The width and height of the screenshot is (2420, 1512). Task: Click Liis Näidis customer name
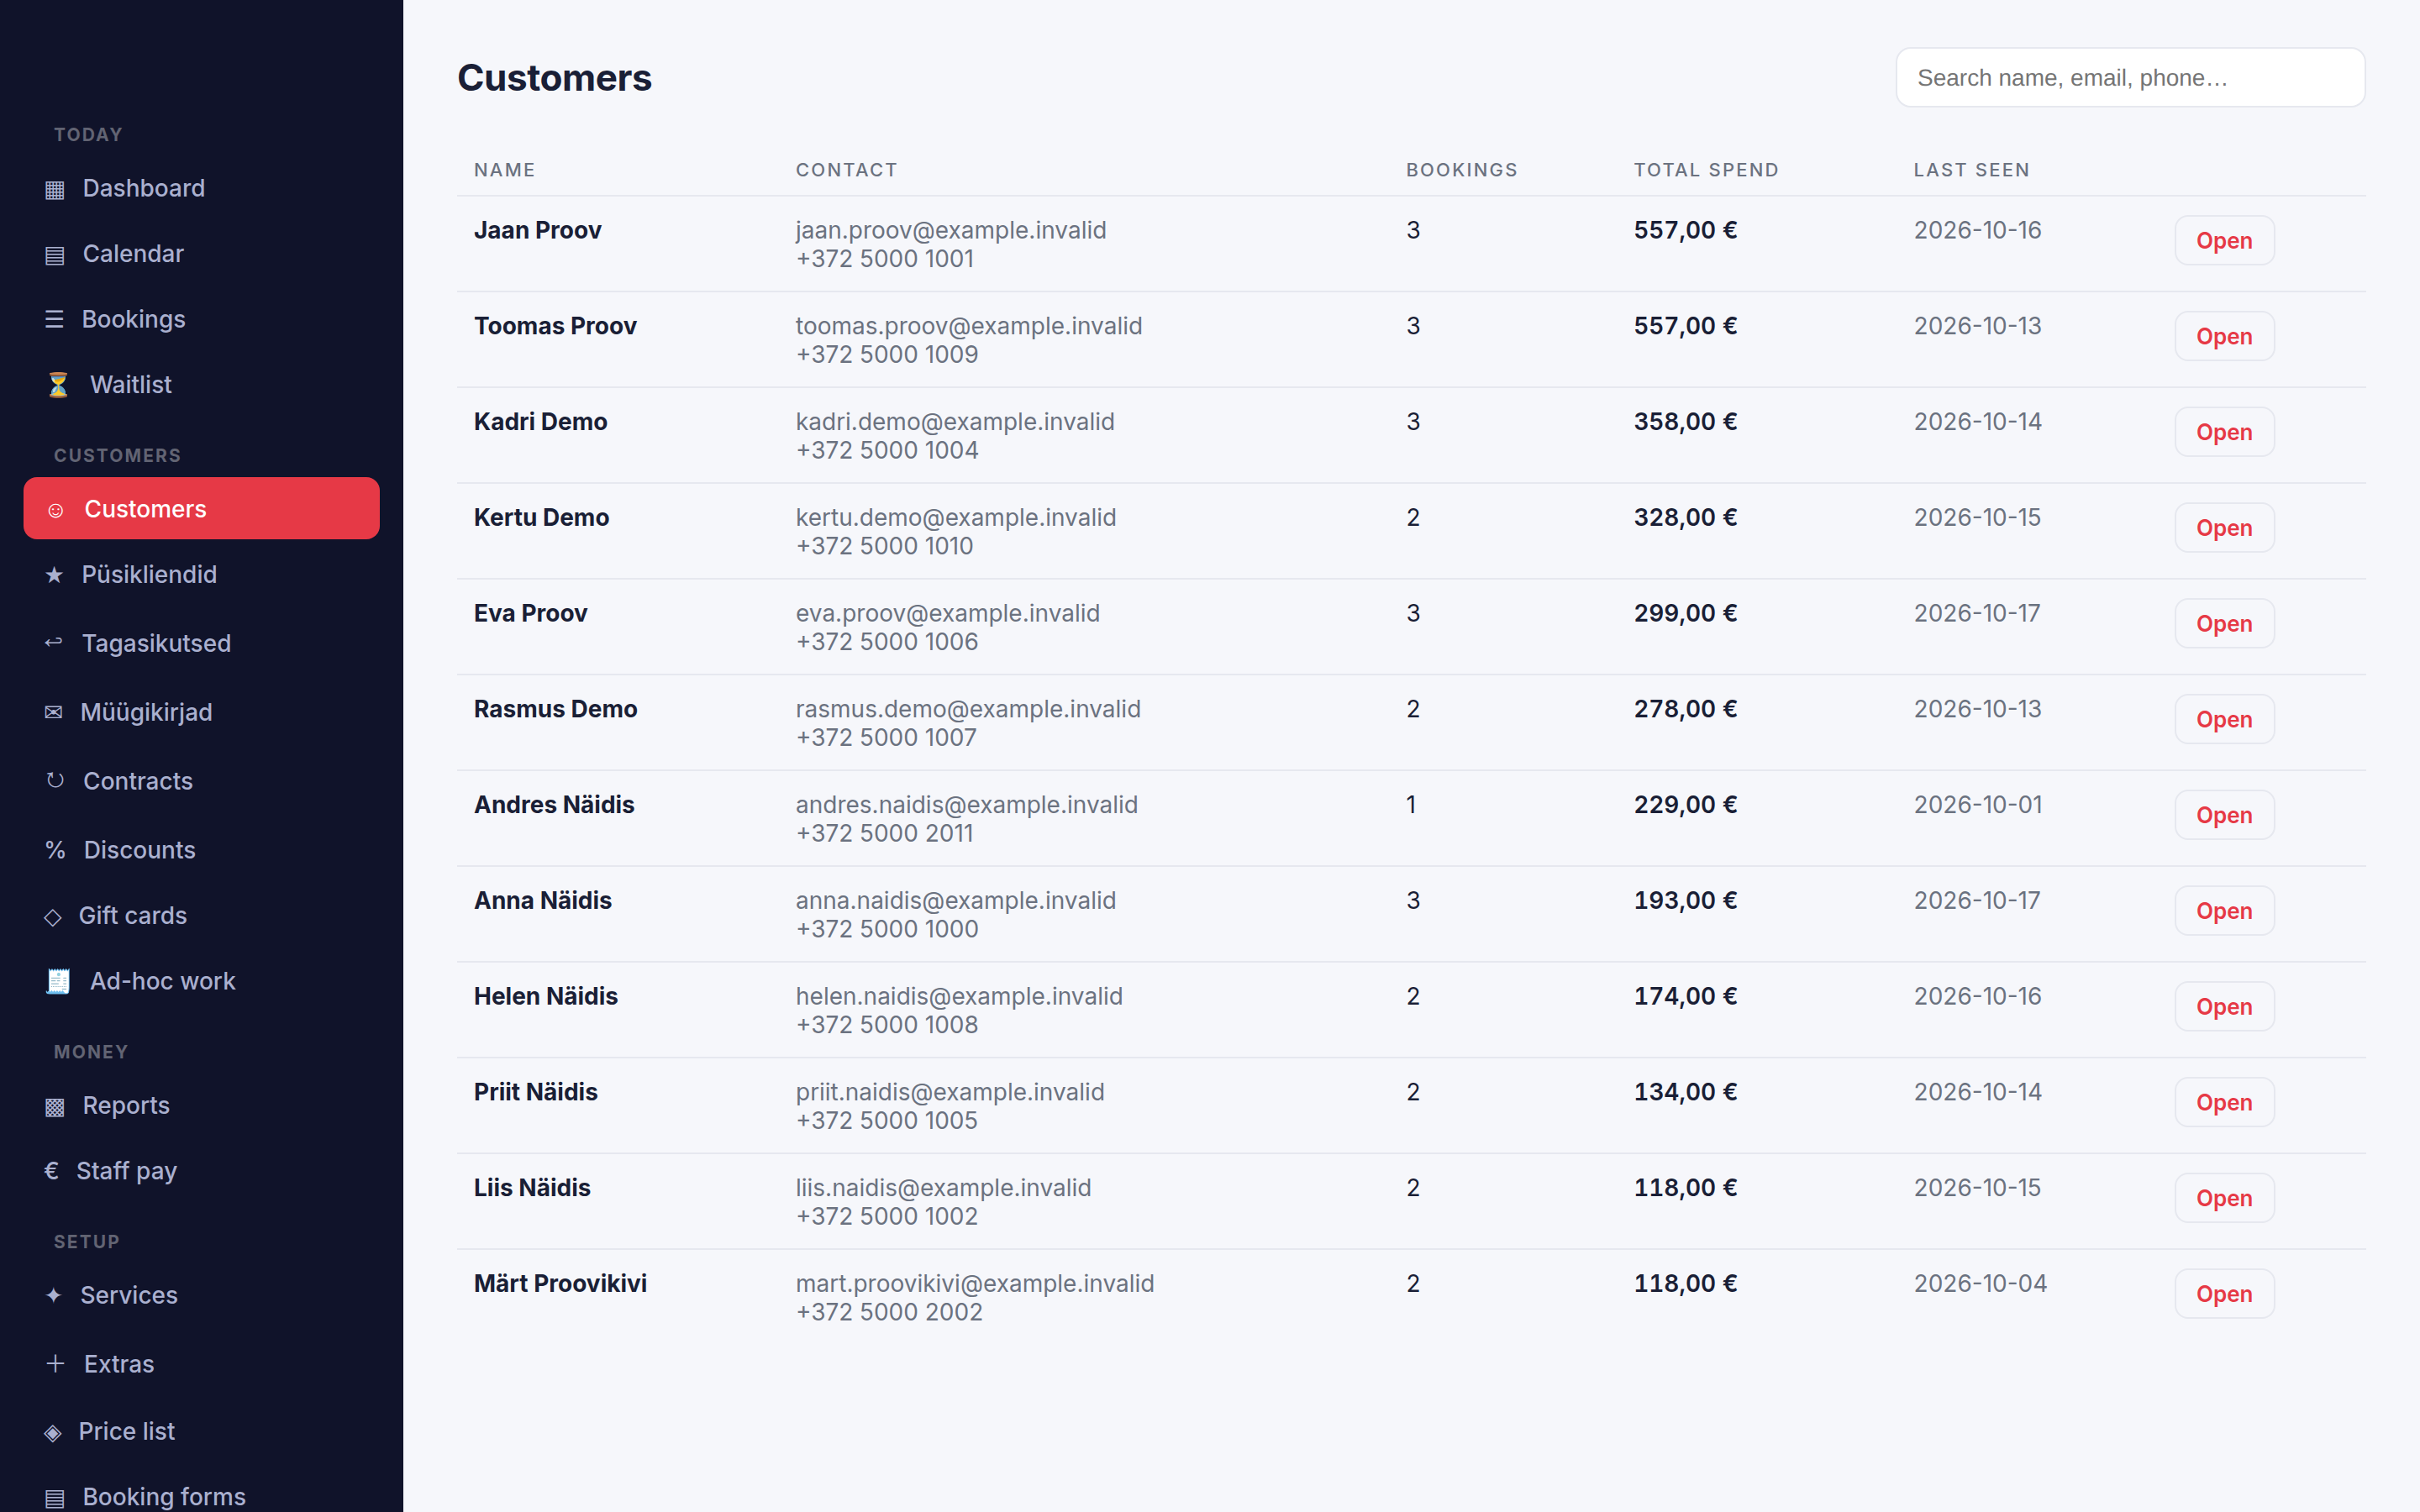[x=532, y=1188]
